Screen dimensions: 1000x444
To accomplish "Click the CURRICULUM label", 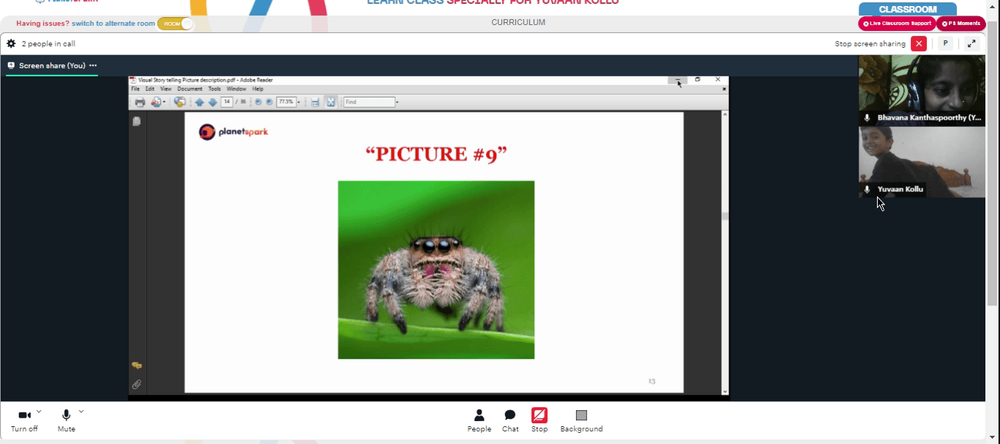I will point(518,22).
